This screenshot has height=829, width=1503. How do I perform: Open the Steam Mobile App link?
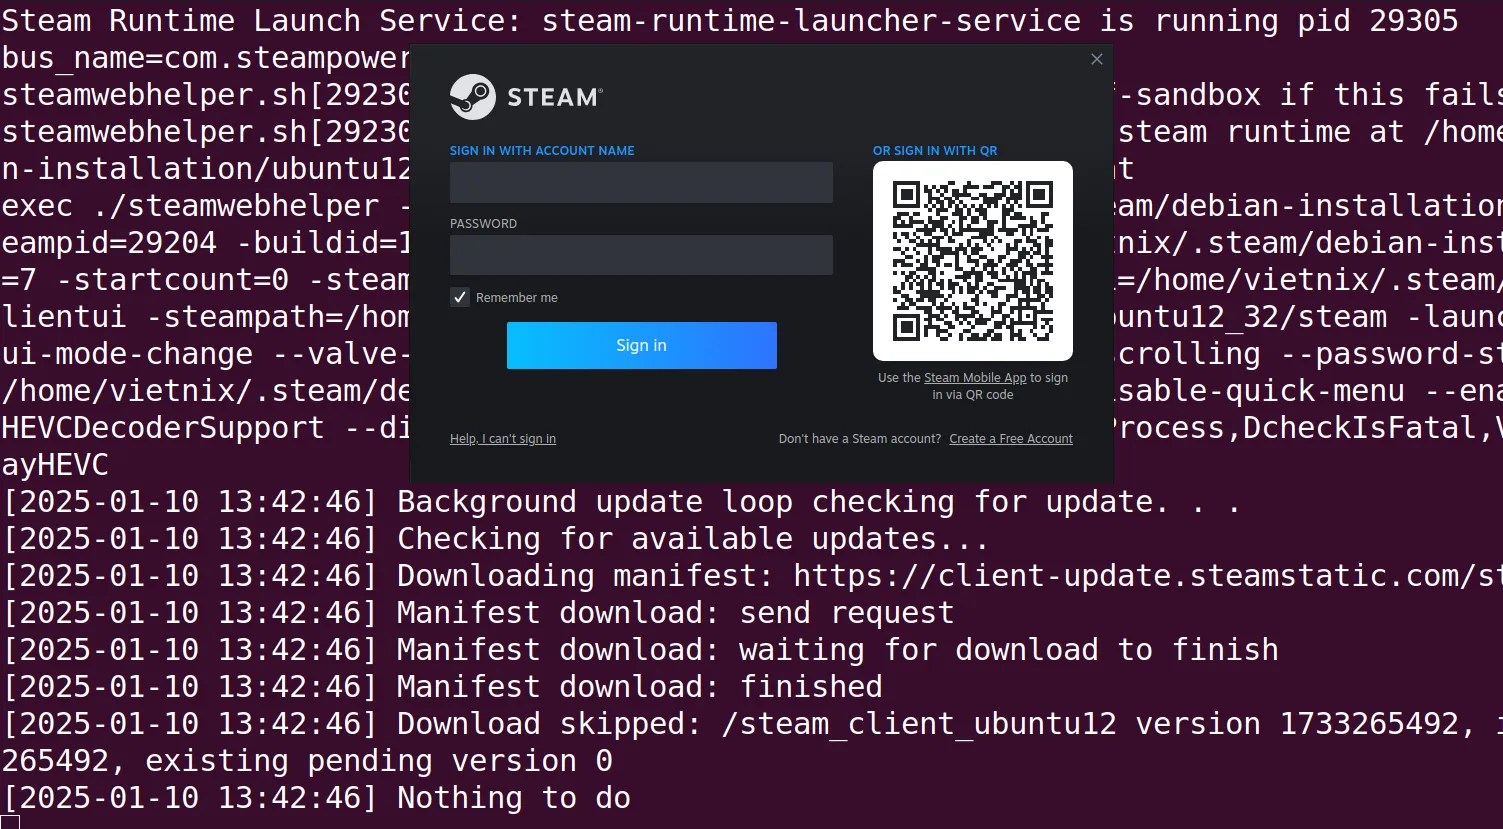[x=974, y=378]
